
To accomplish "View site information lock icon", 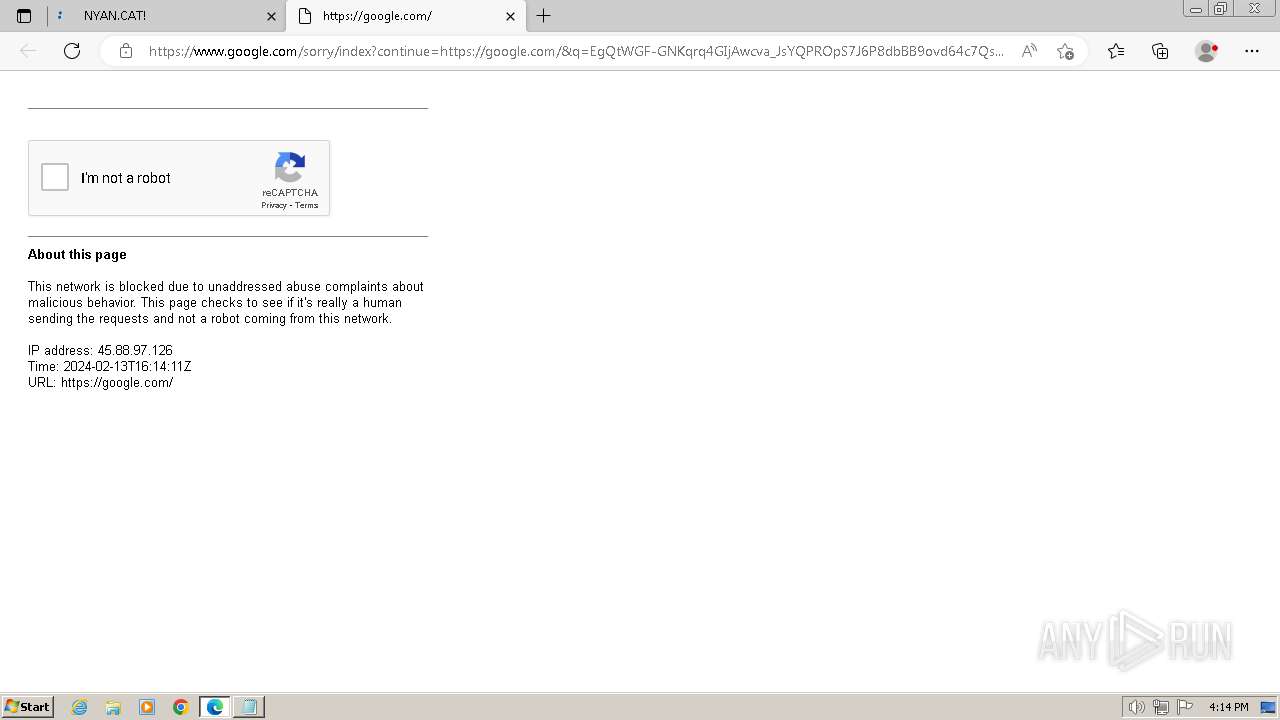I will 126,51.
